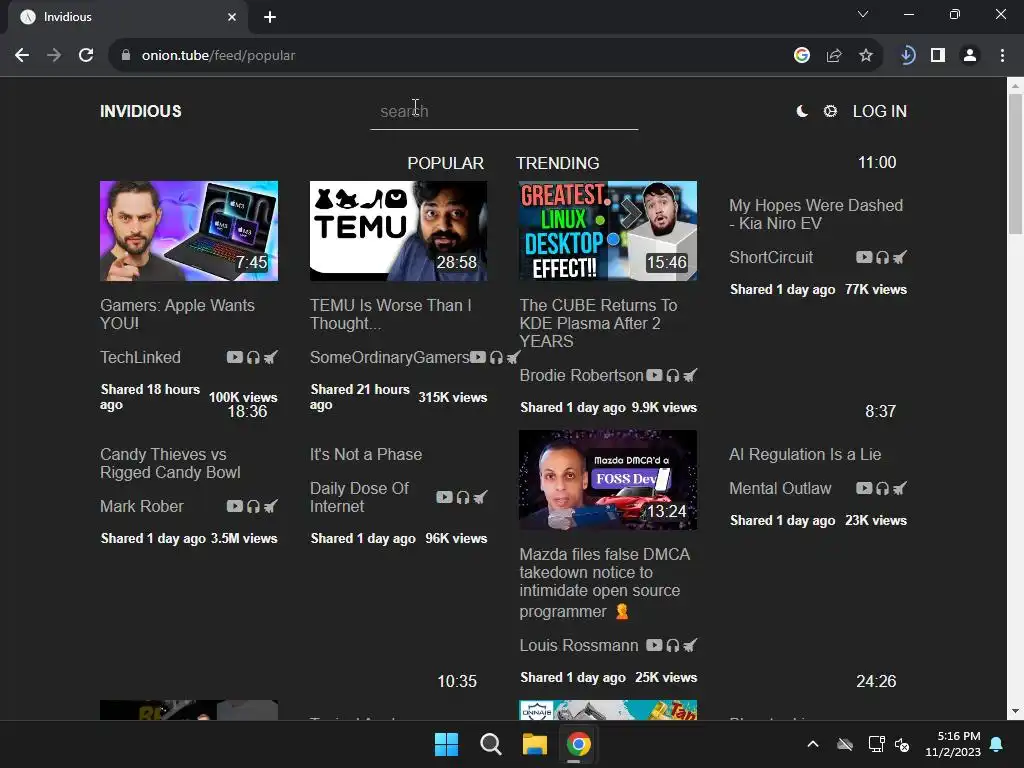Viewport: 1024px width, 768px height.
Task: Go to INVIDIOUS home link
Action: click(140, 111)
